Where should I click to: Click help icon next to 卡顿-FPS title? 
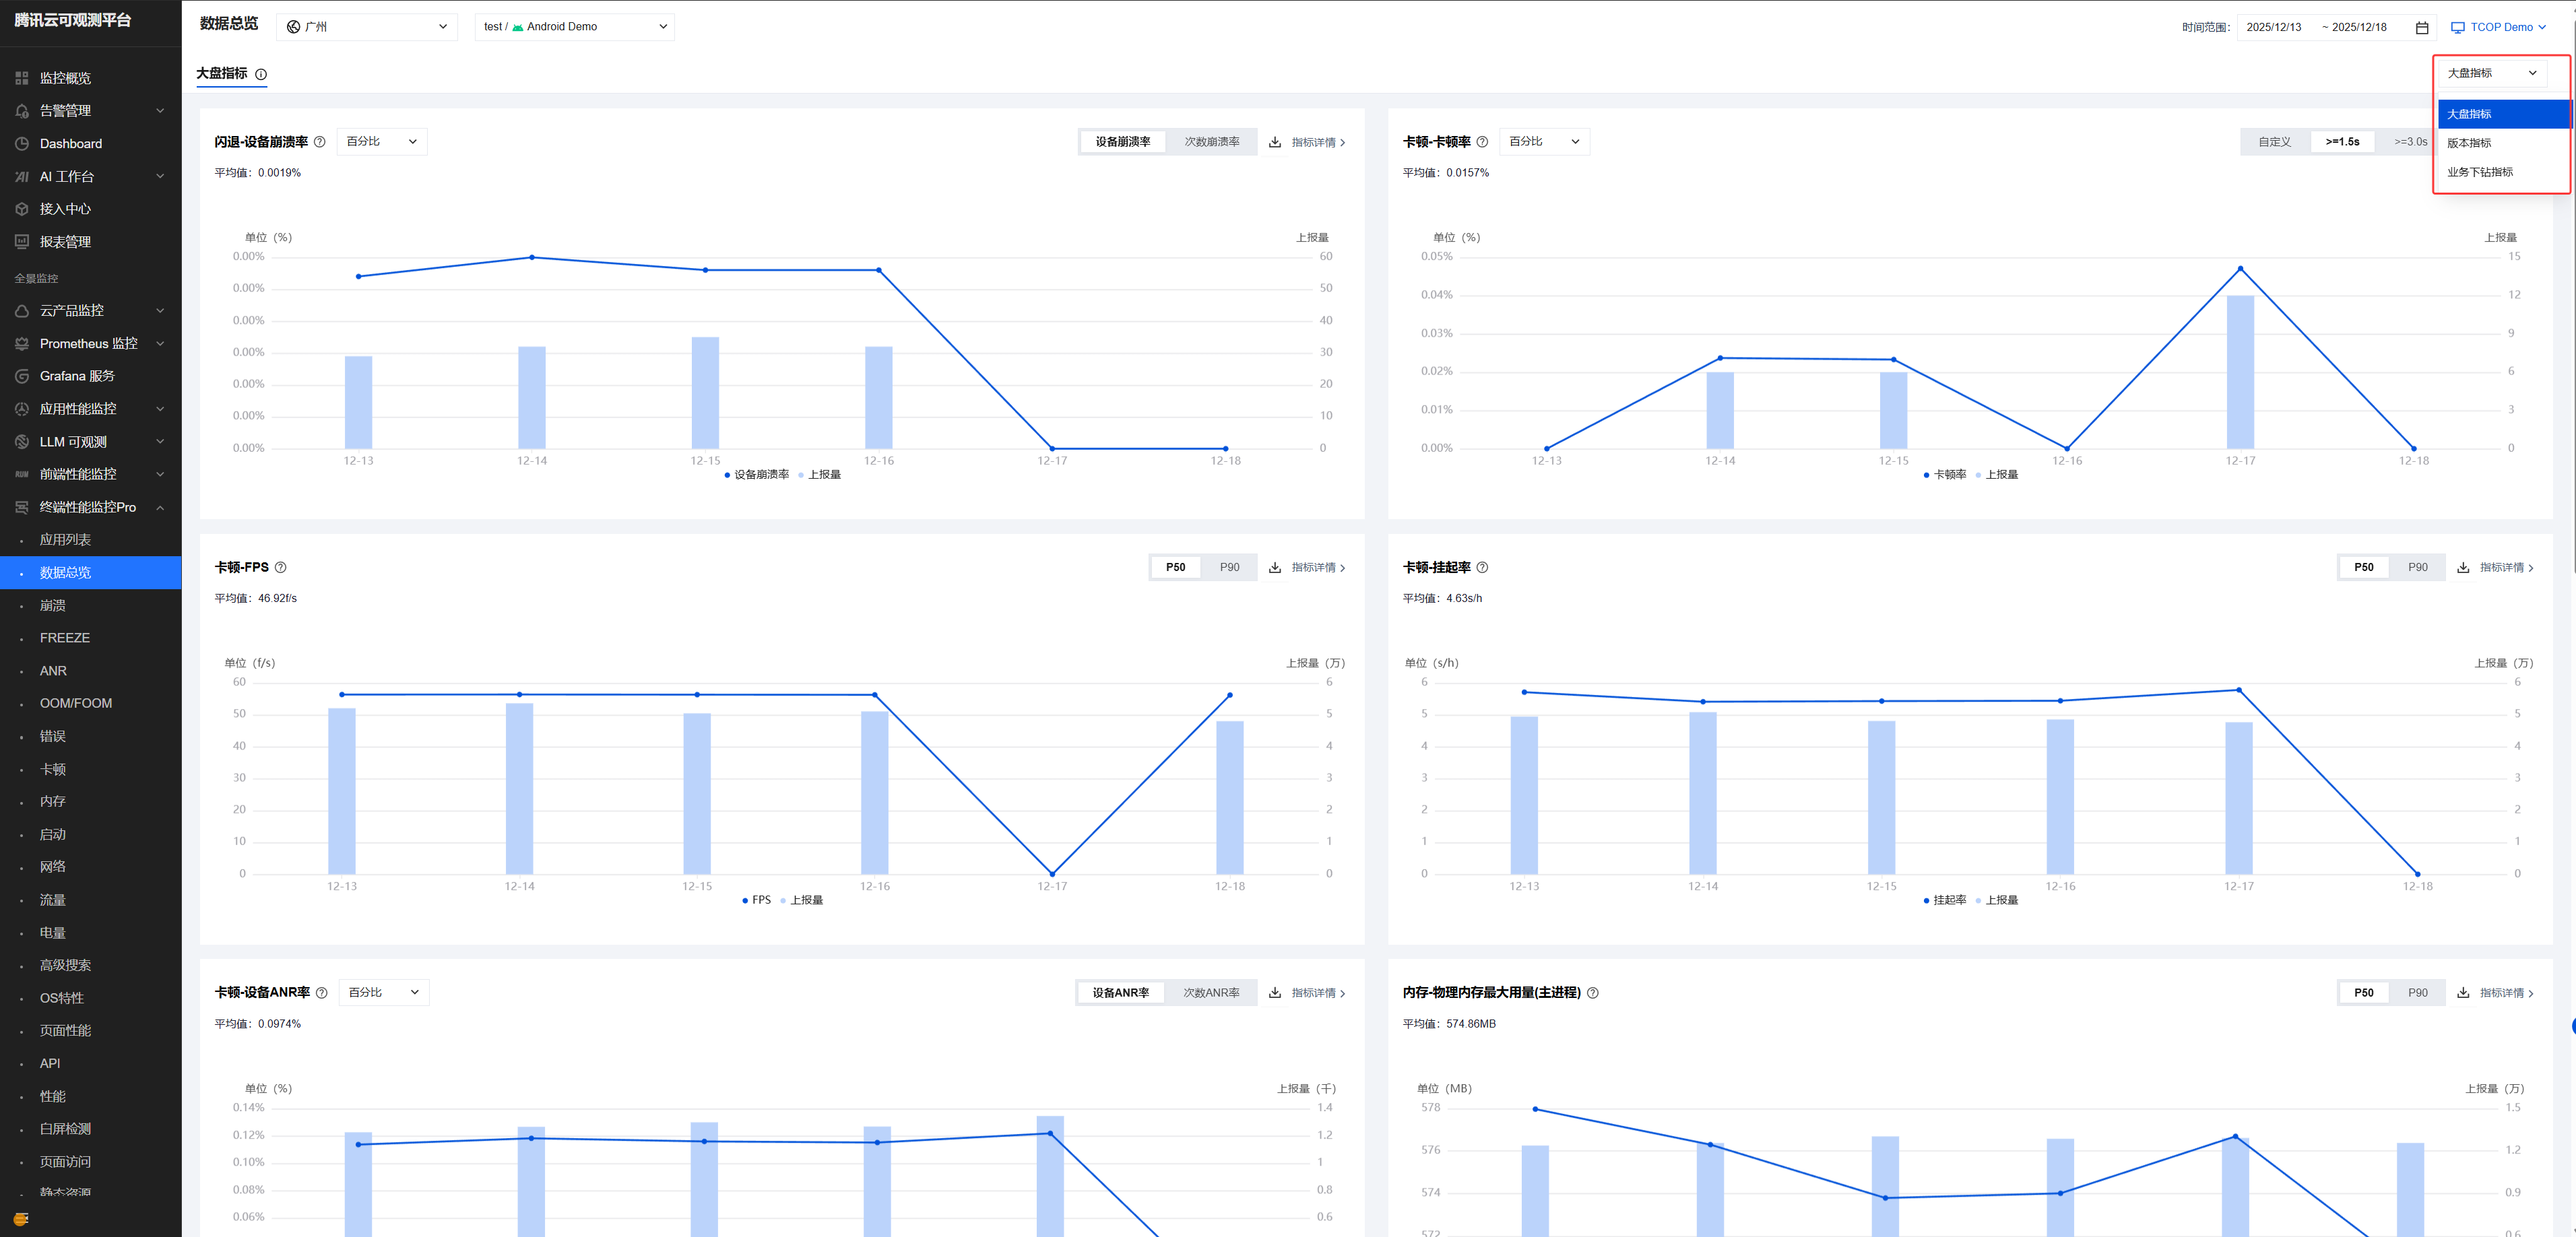pyautogui.click(x=281, y=567)
